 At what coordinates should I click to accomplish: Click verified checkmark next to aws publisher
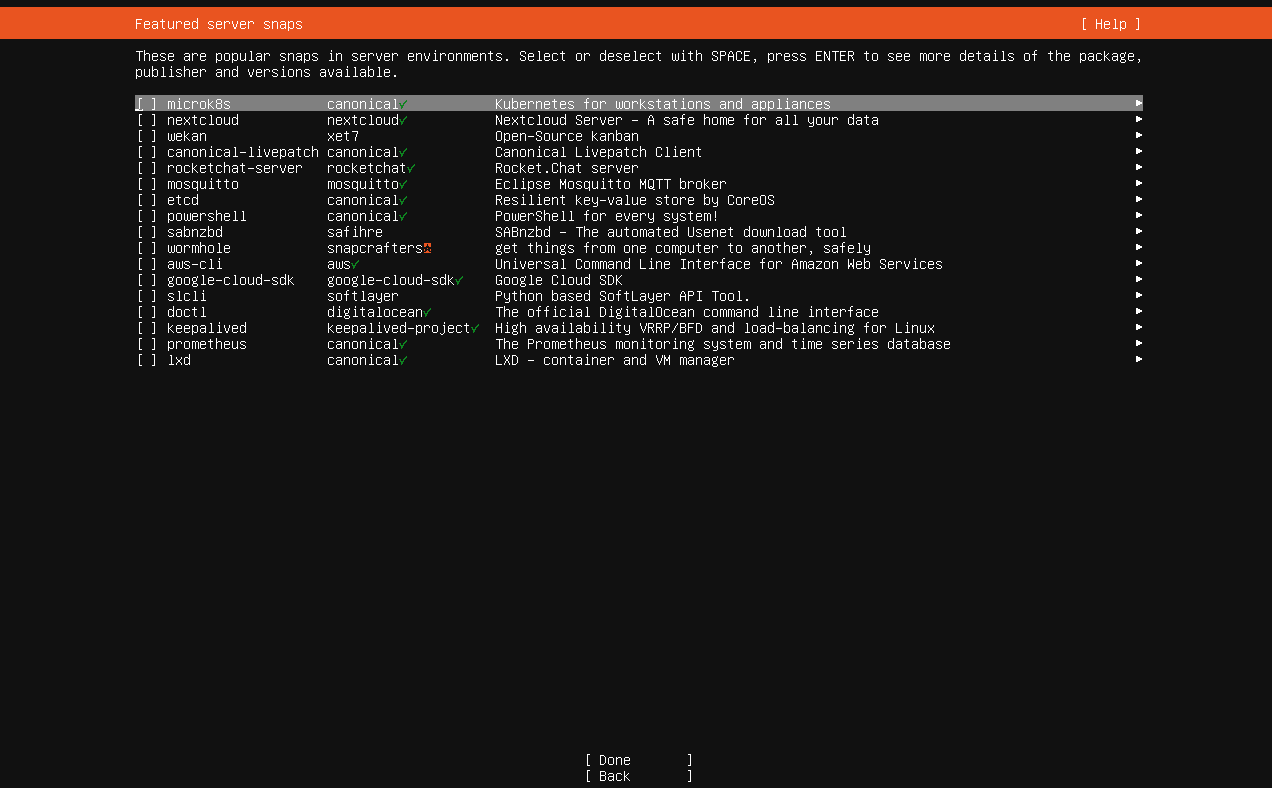tap(355, 264)
